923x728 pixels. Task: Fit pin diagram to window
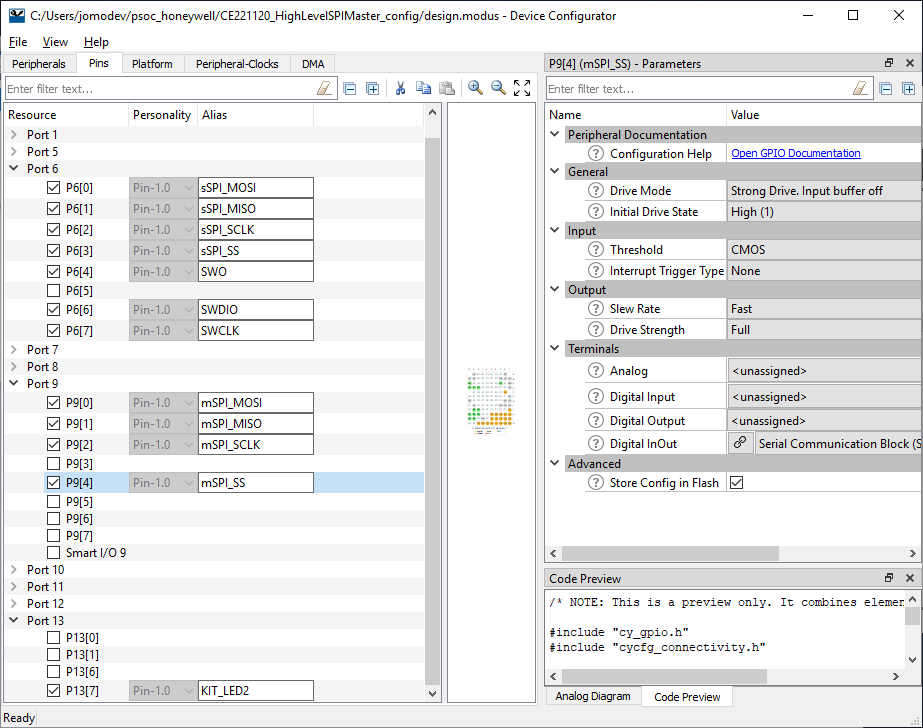(522, 88)
